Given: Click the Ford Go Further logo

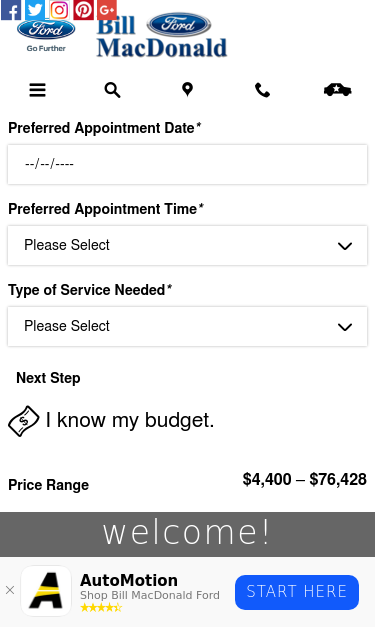Looking at the screenshot, I should 46,35.
